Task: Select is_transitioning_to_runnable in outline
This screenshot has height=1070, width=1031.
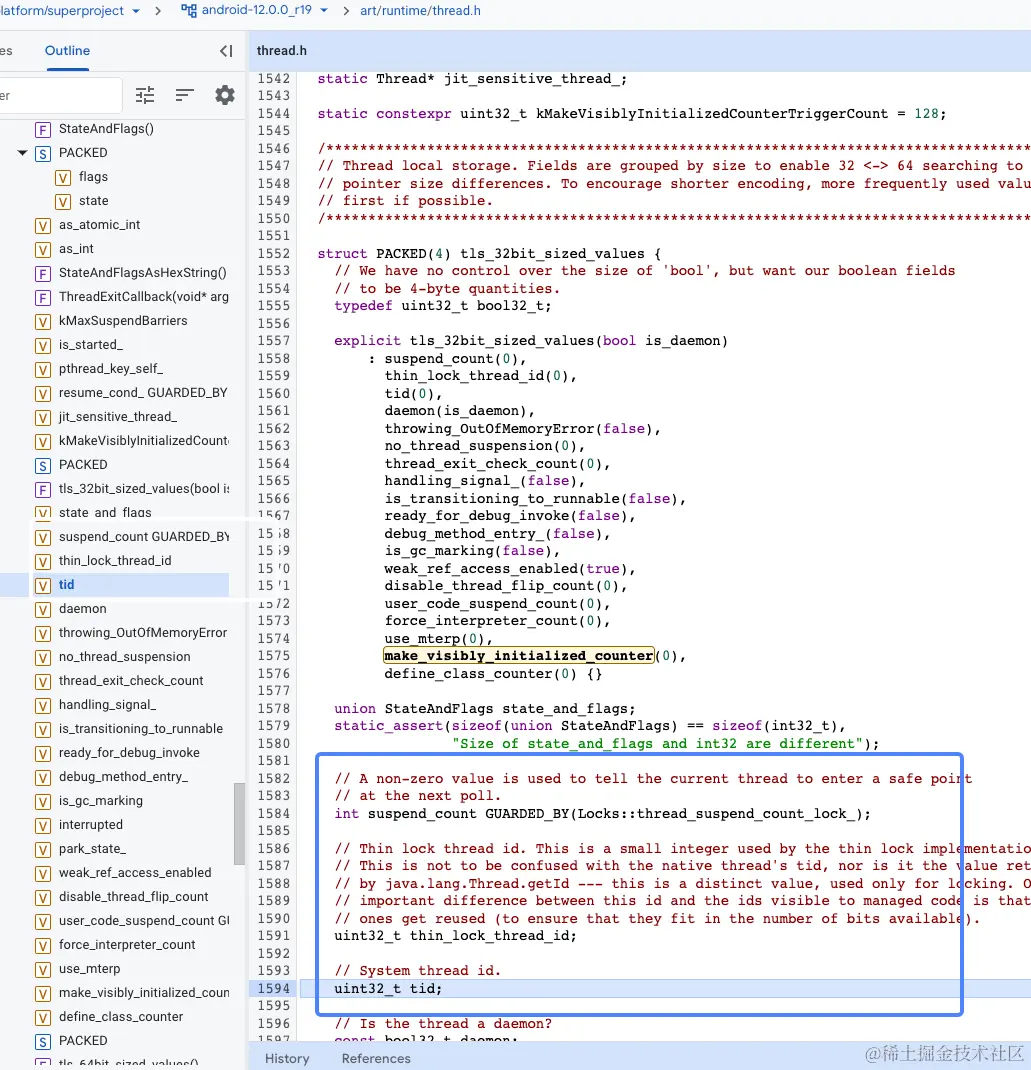Action: [x=141, y=729]
